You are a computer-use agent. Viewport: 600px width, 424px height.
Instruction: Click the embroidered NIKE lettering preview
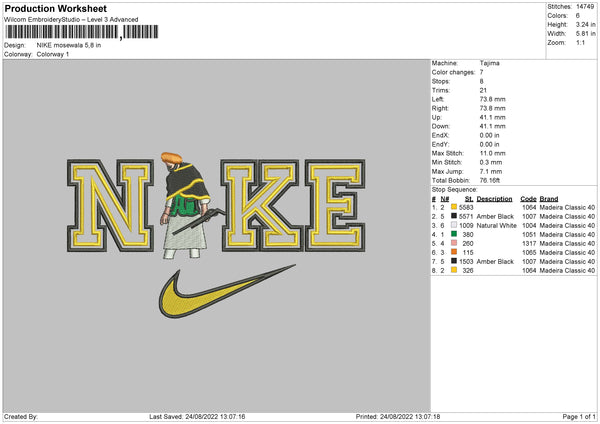[216, 205]
